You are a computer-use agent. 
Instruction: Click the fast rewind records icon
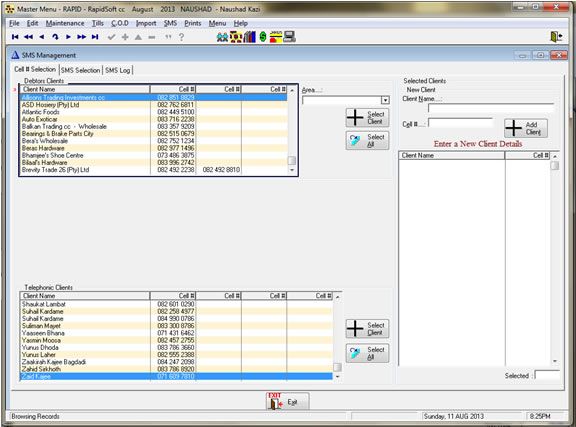click(28, 37)
